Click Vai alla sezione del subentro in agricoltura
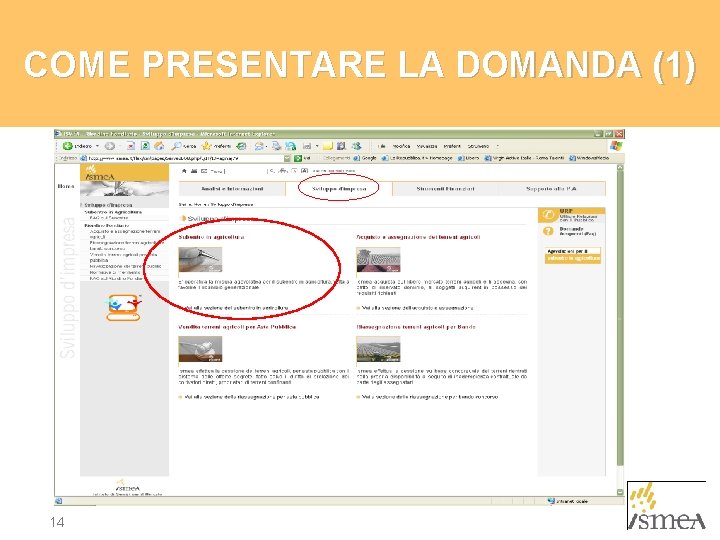The image size is (720, 540). 236,308
